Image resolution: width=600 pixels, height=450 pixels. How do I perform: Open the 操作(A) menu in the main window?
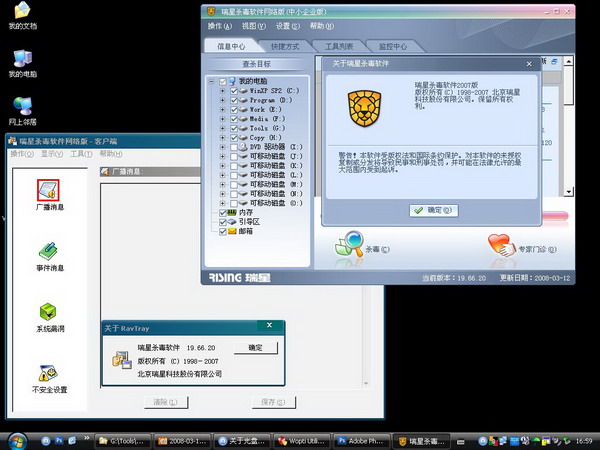[220, 26]
